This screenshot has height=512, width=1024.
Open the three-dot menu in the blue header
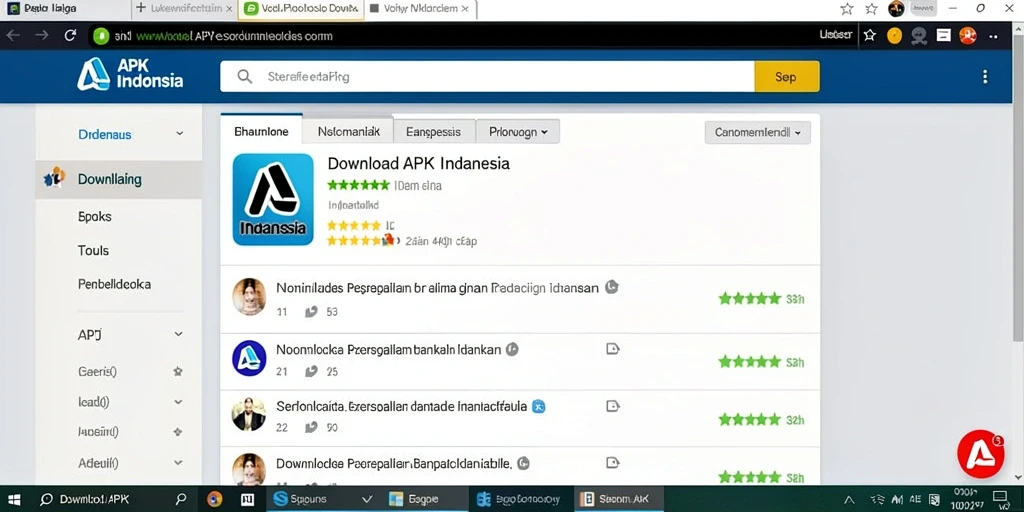pos(985,77)
